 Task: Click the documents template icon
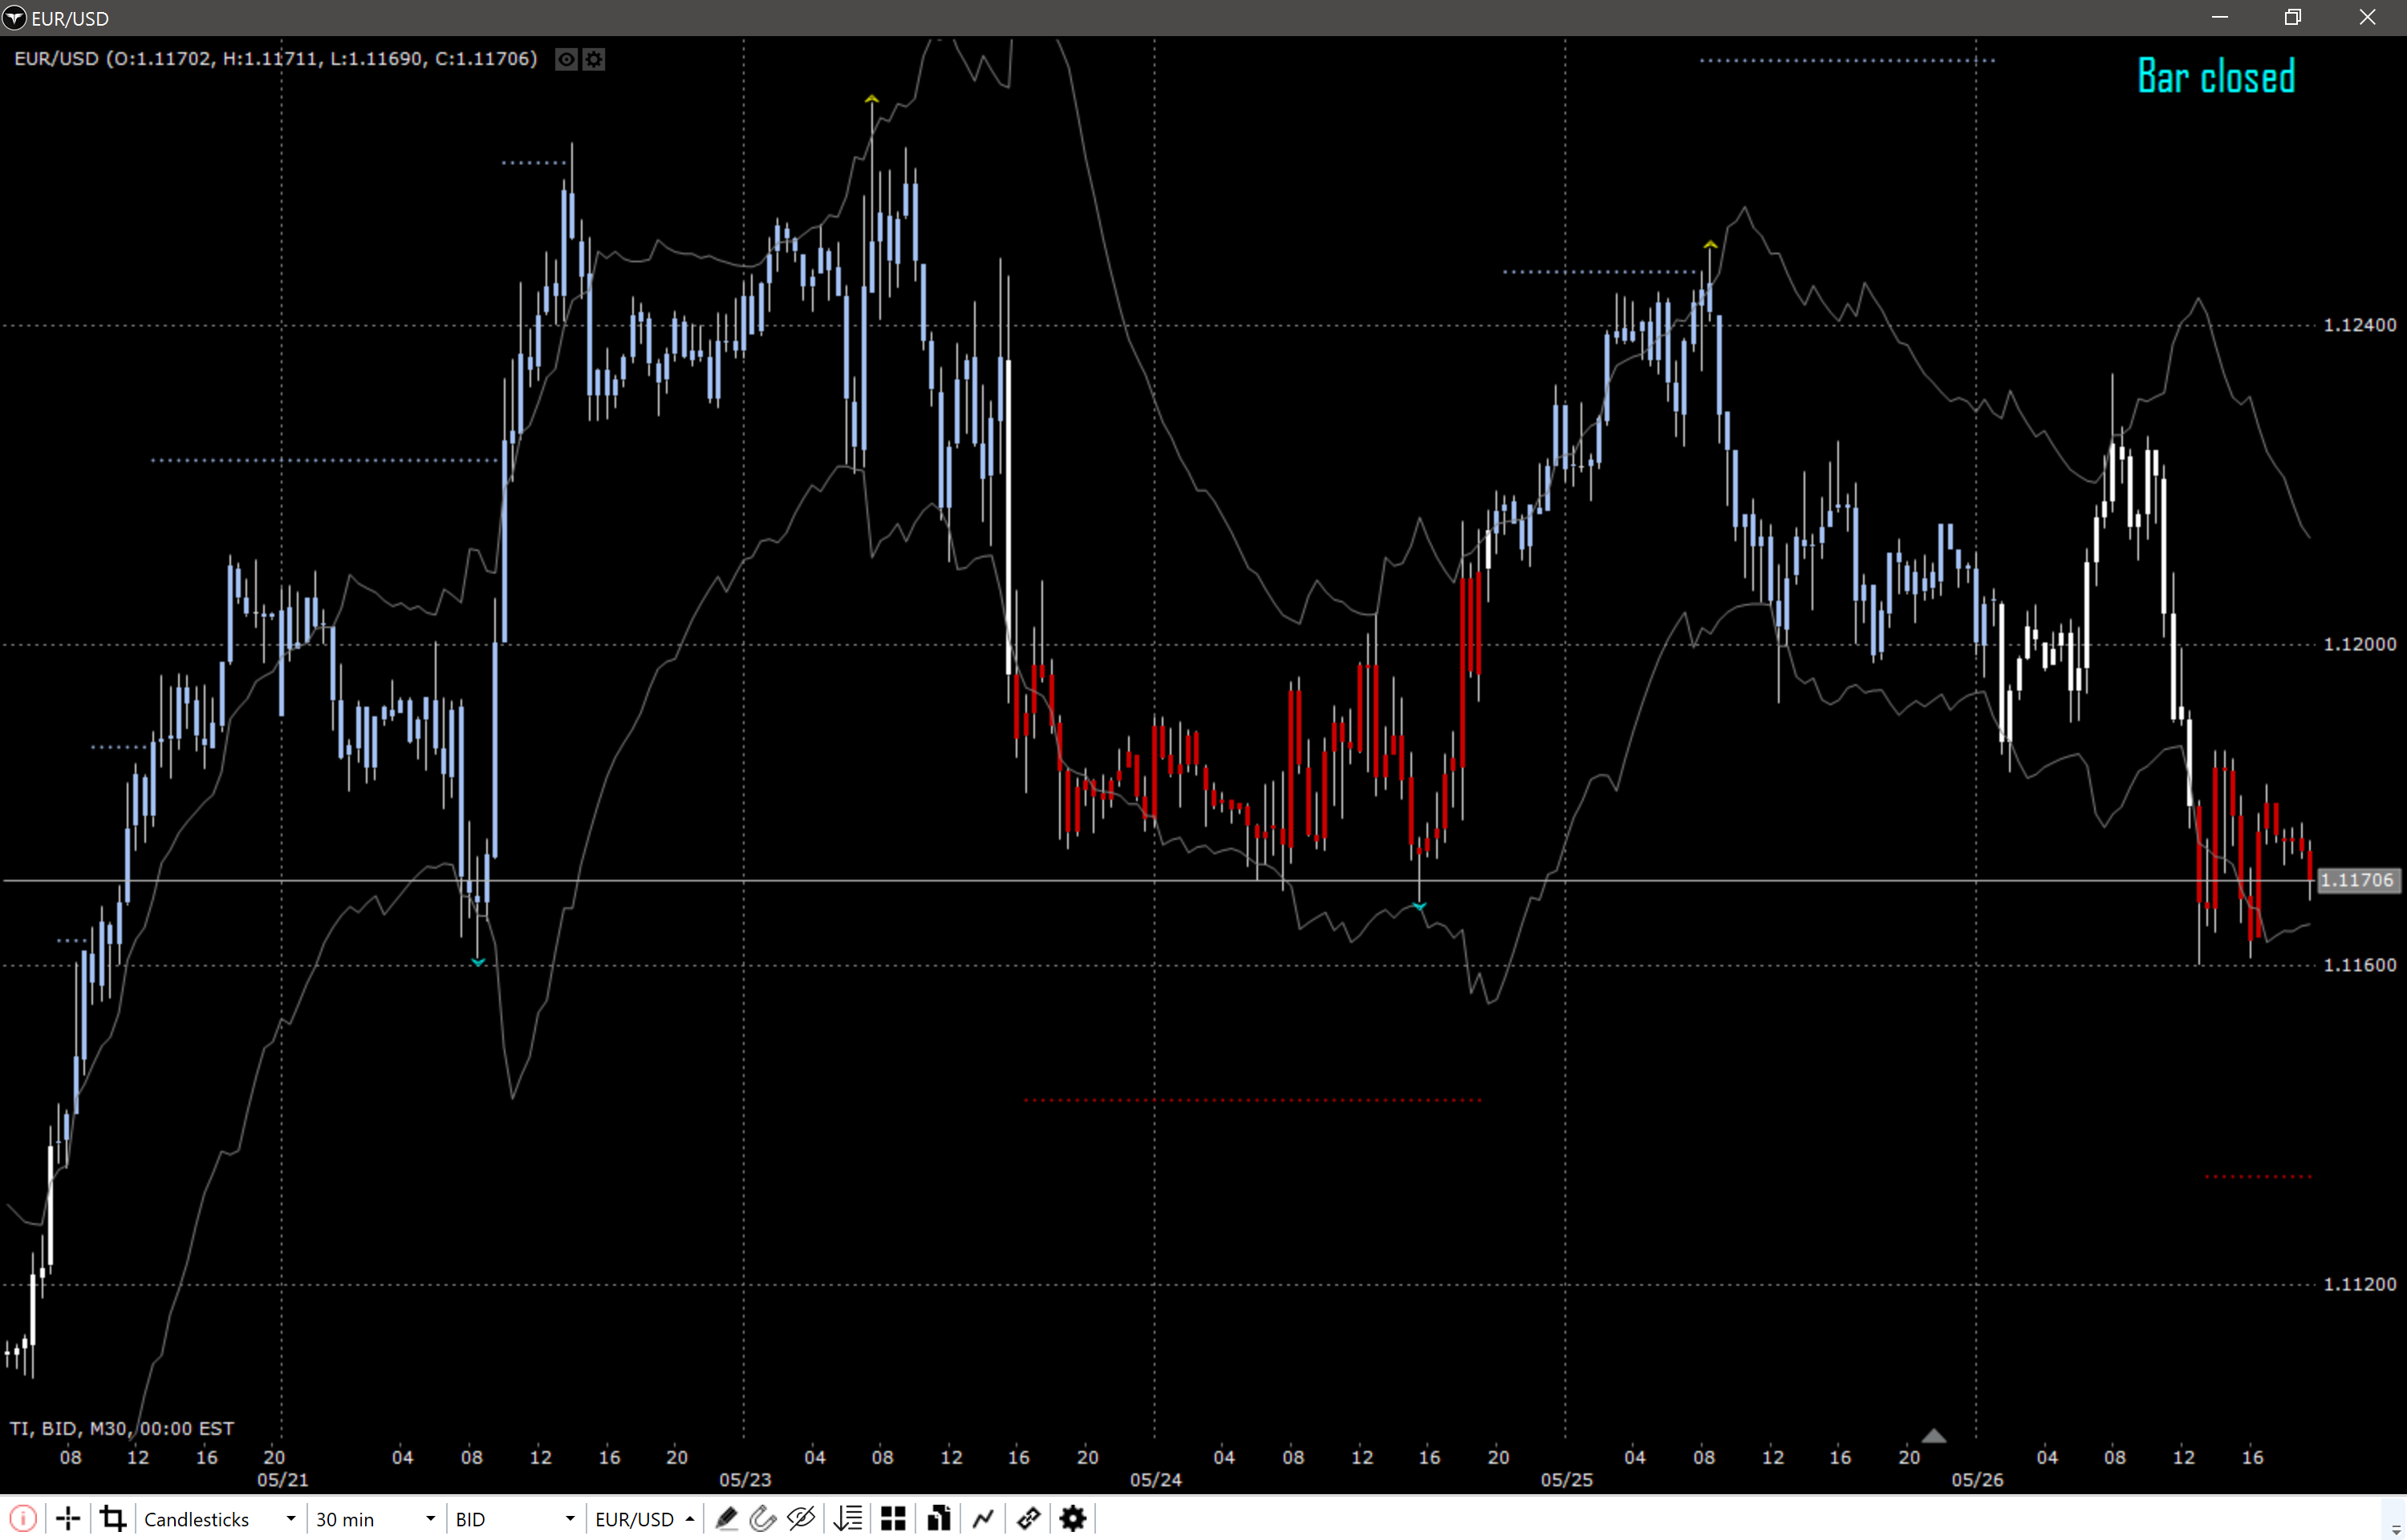coord(938,1518)
